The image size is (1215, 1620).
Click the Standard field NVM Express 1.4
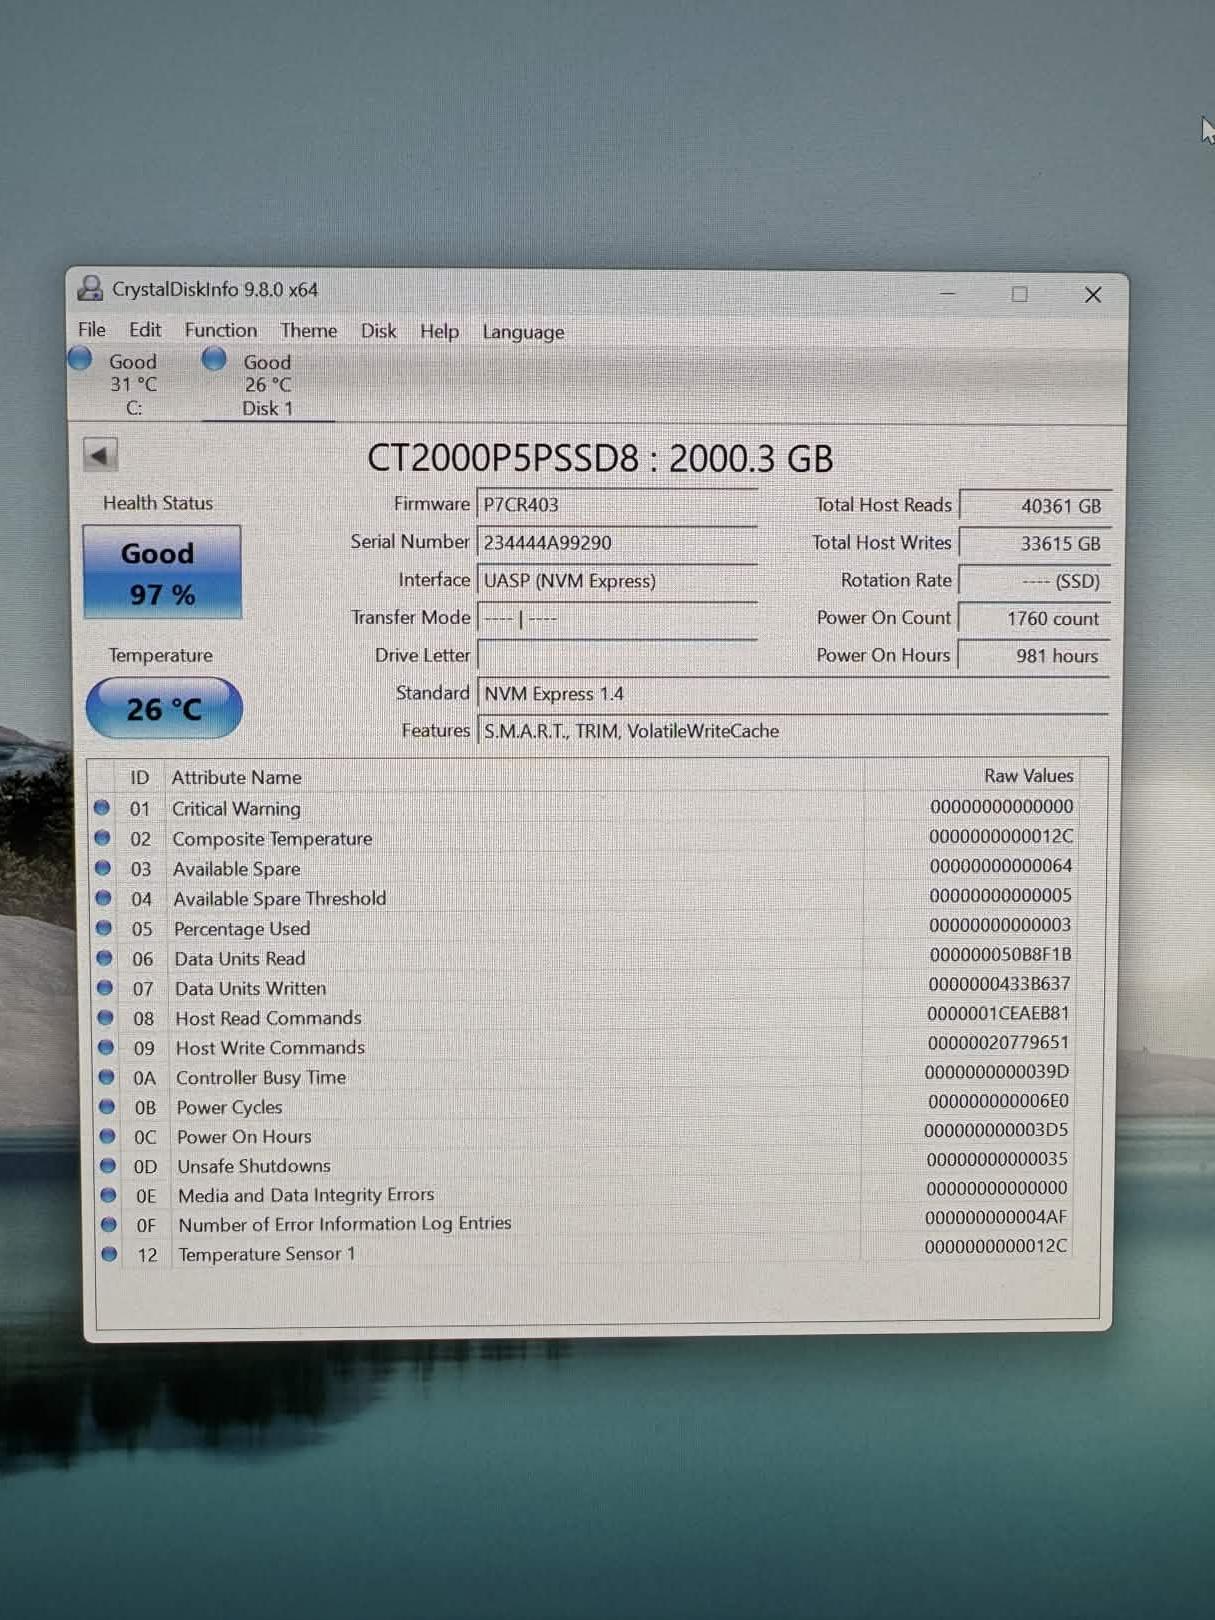(793, 694)
